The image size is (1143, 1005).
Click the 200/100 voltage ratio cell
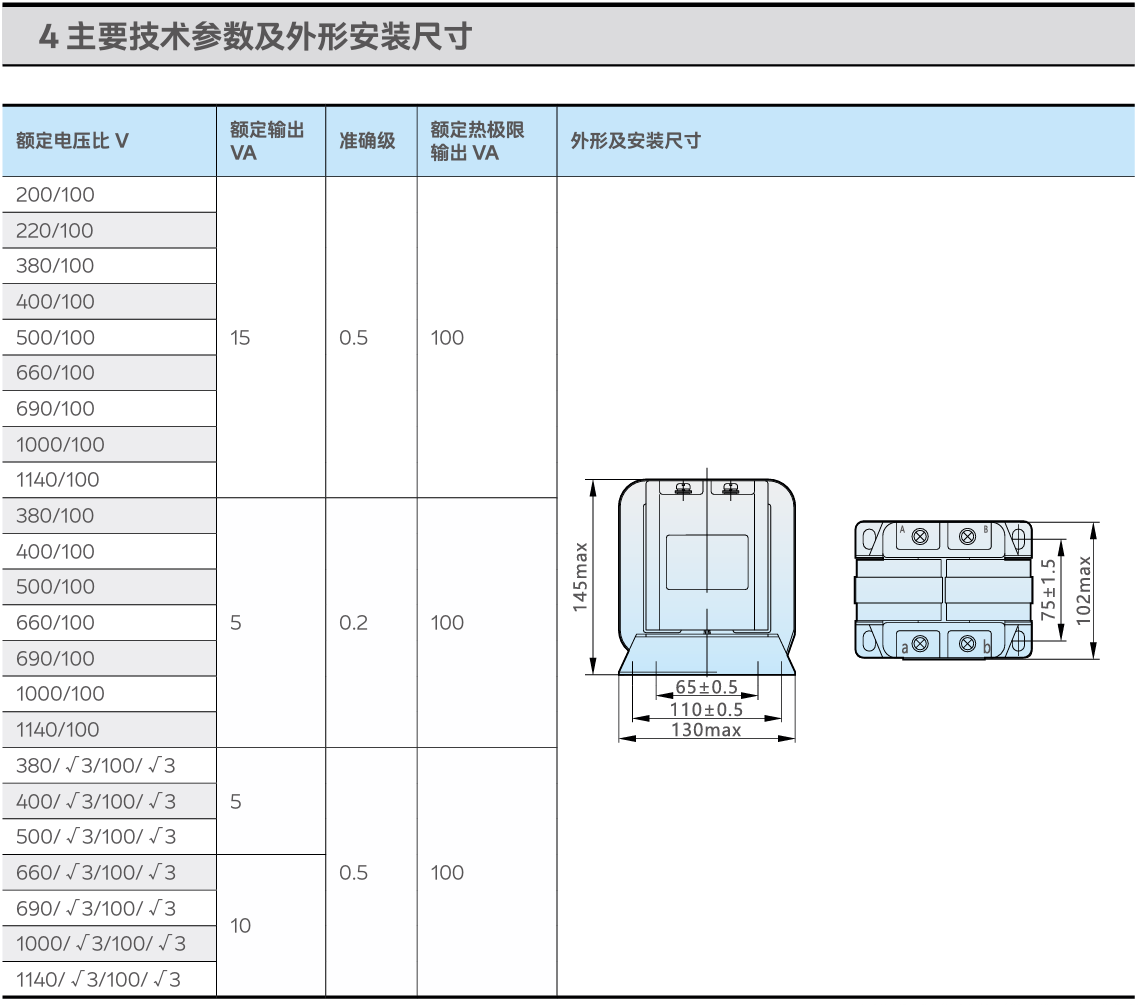click(x=109, y=195)
